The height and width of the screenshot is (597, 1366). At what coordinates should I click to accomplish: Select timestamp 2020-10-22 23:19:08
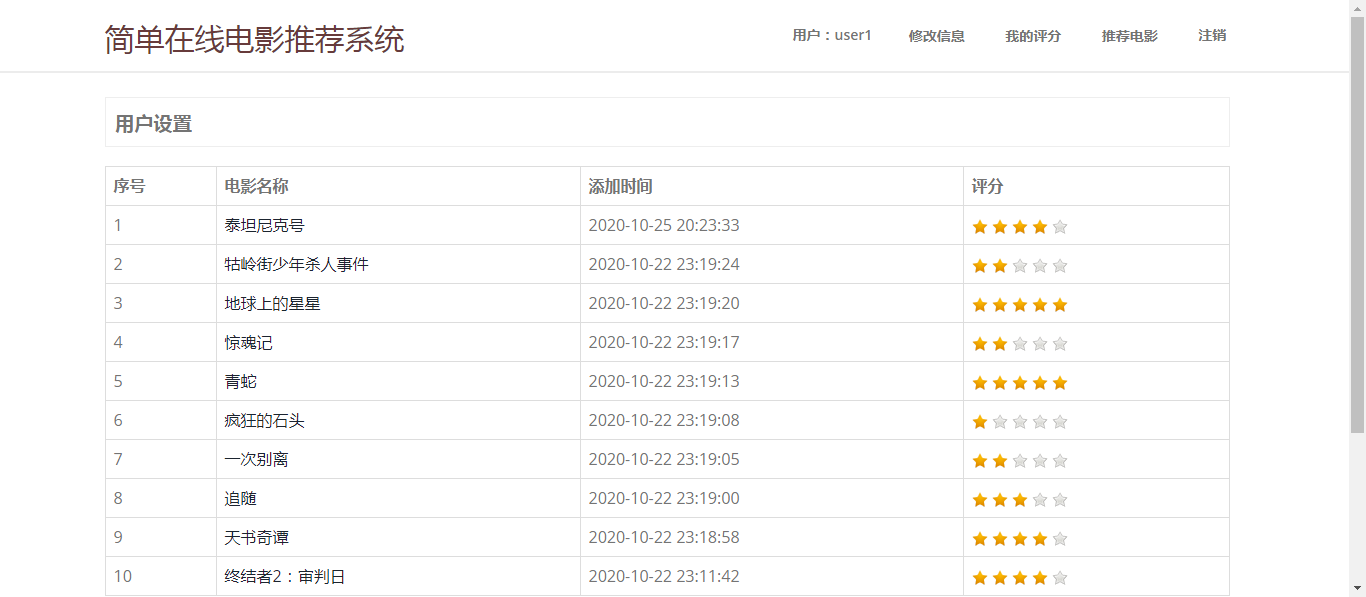pyautogui.click(x=664, y=420)
